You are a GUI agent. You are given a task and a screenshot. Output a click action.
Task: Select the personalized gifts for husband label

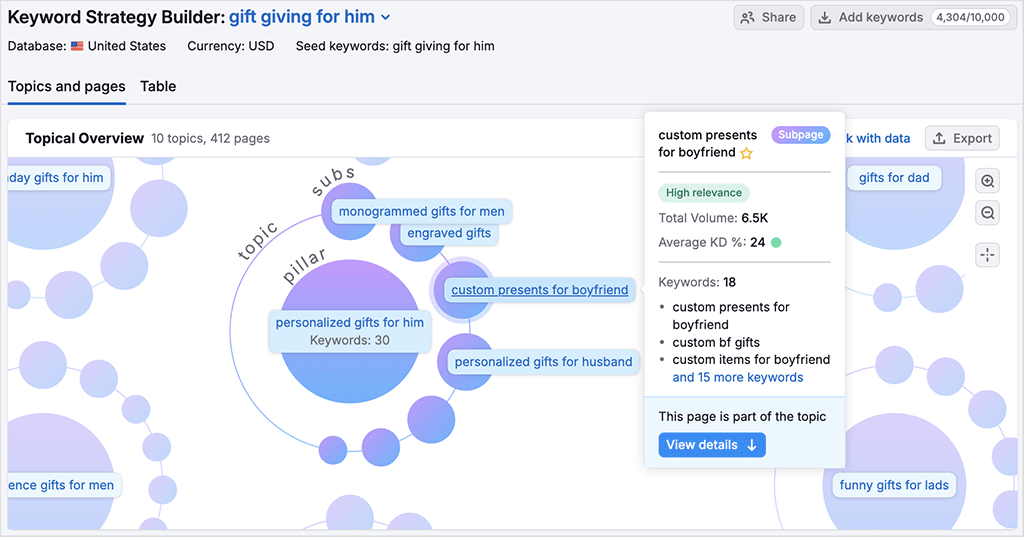[543, 362]
